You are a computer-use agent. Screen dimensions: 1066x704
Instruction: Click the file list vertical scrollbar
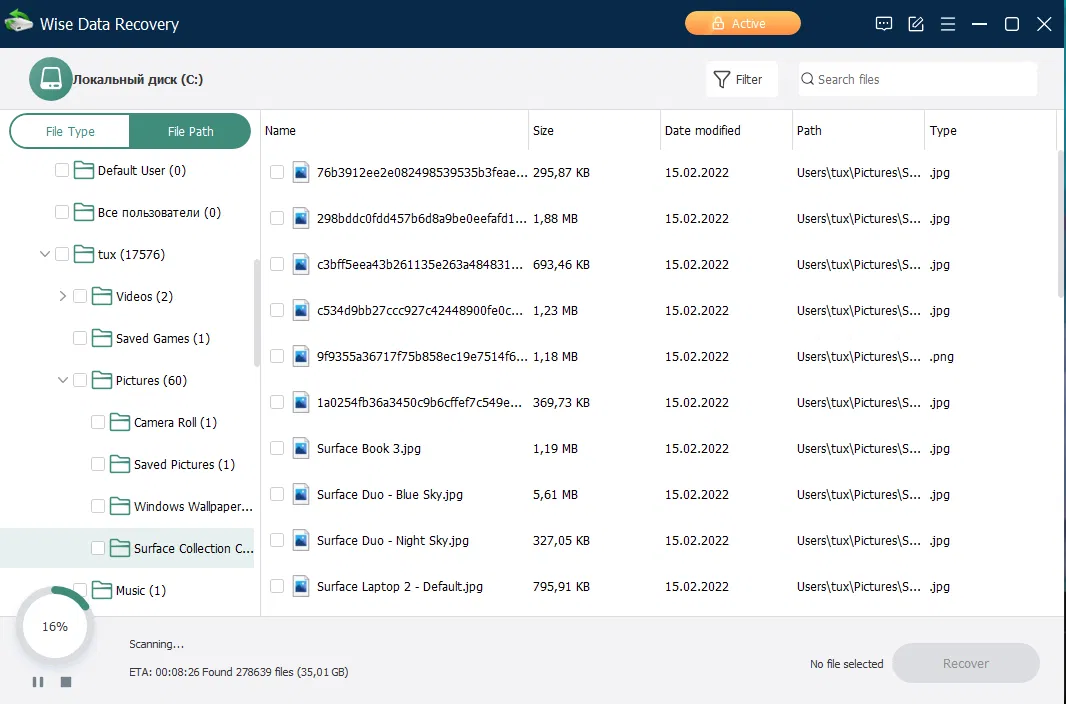coord(1061,224)
